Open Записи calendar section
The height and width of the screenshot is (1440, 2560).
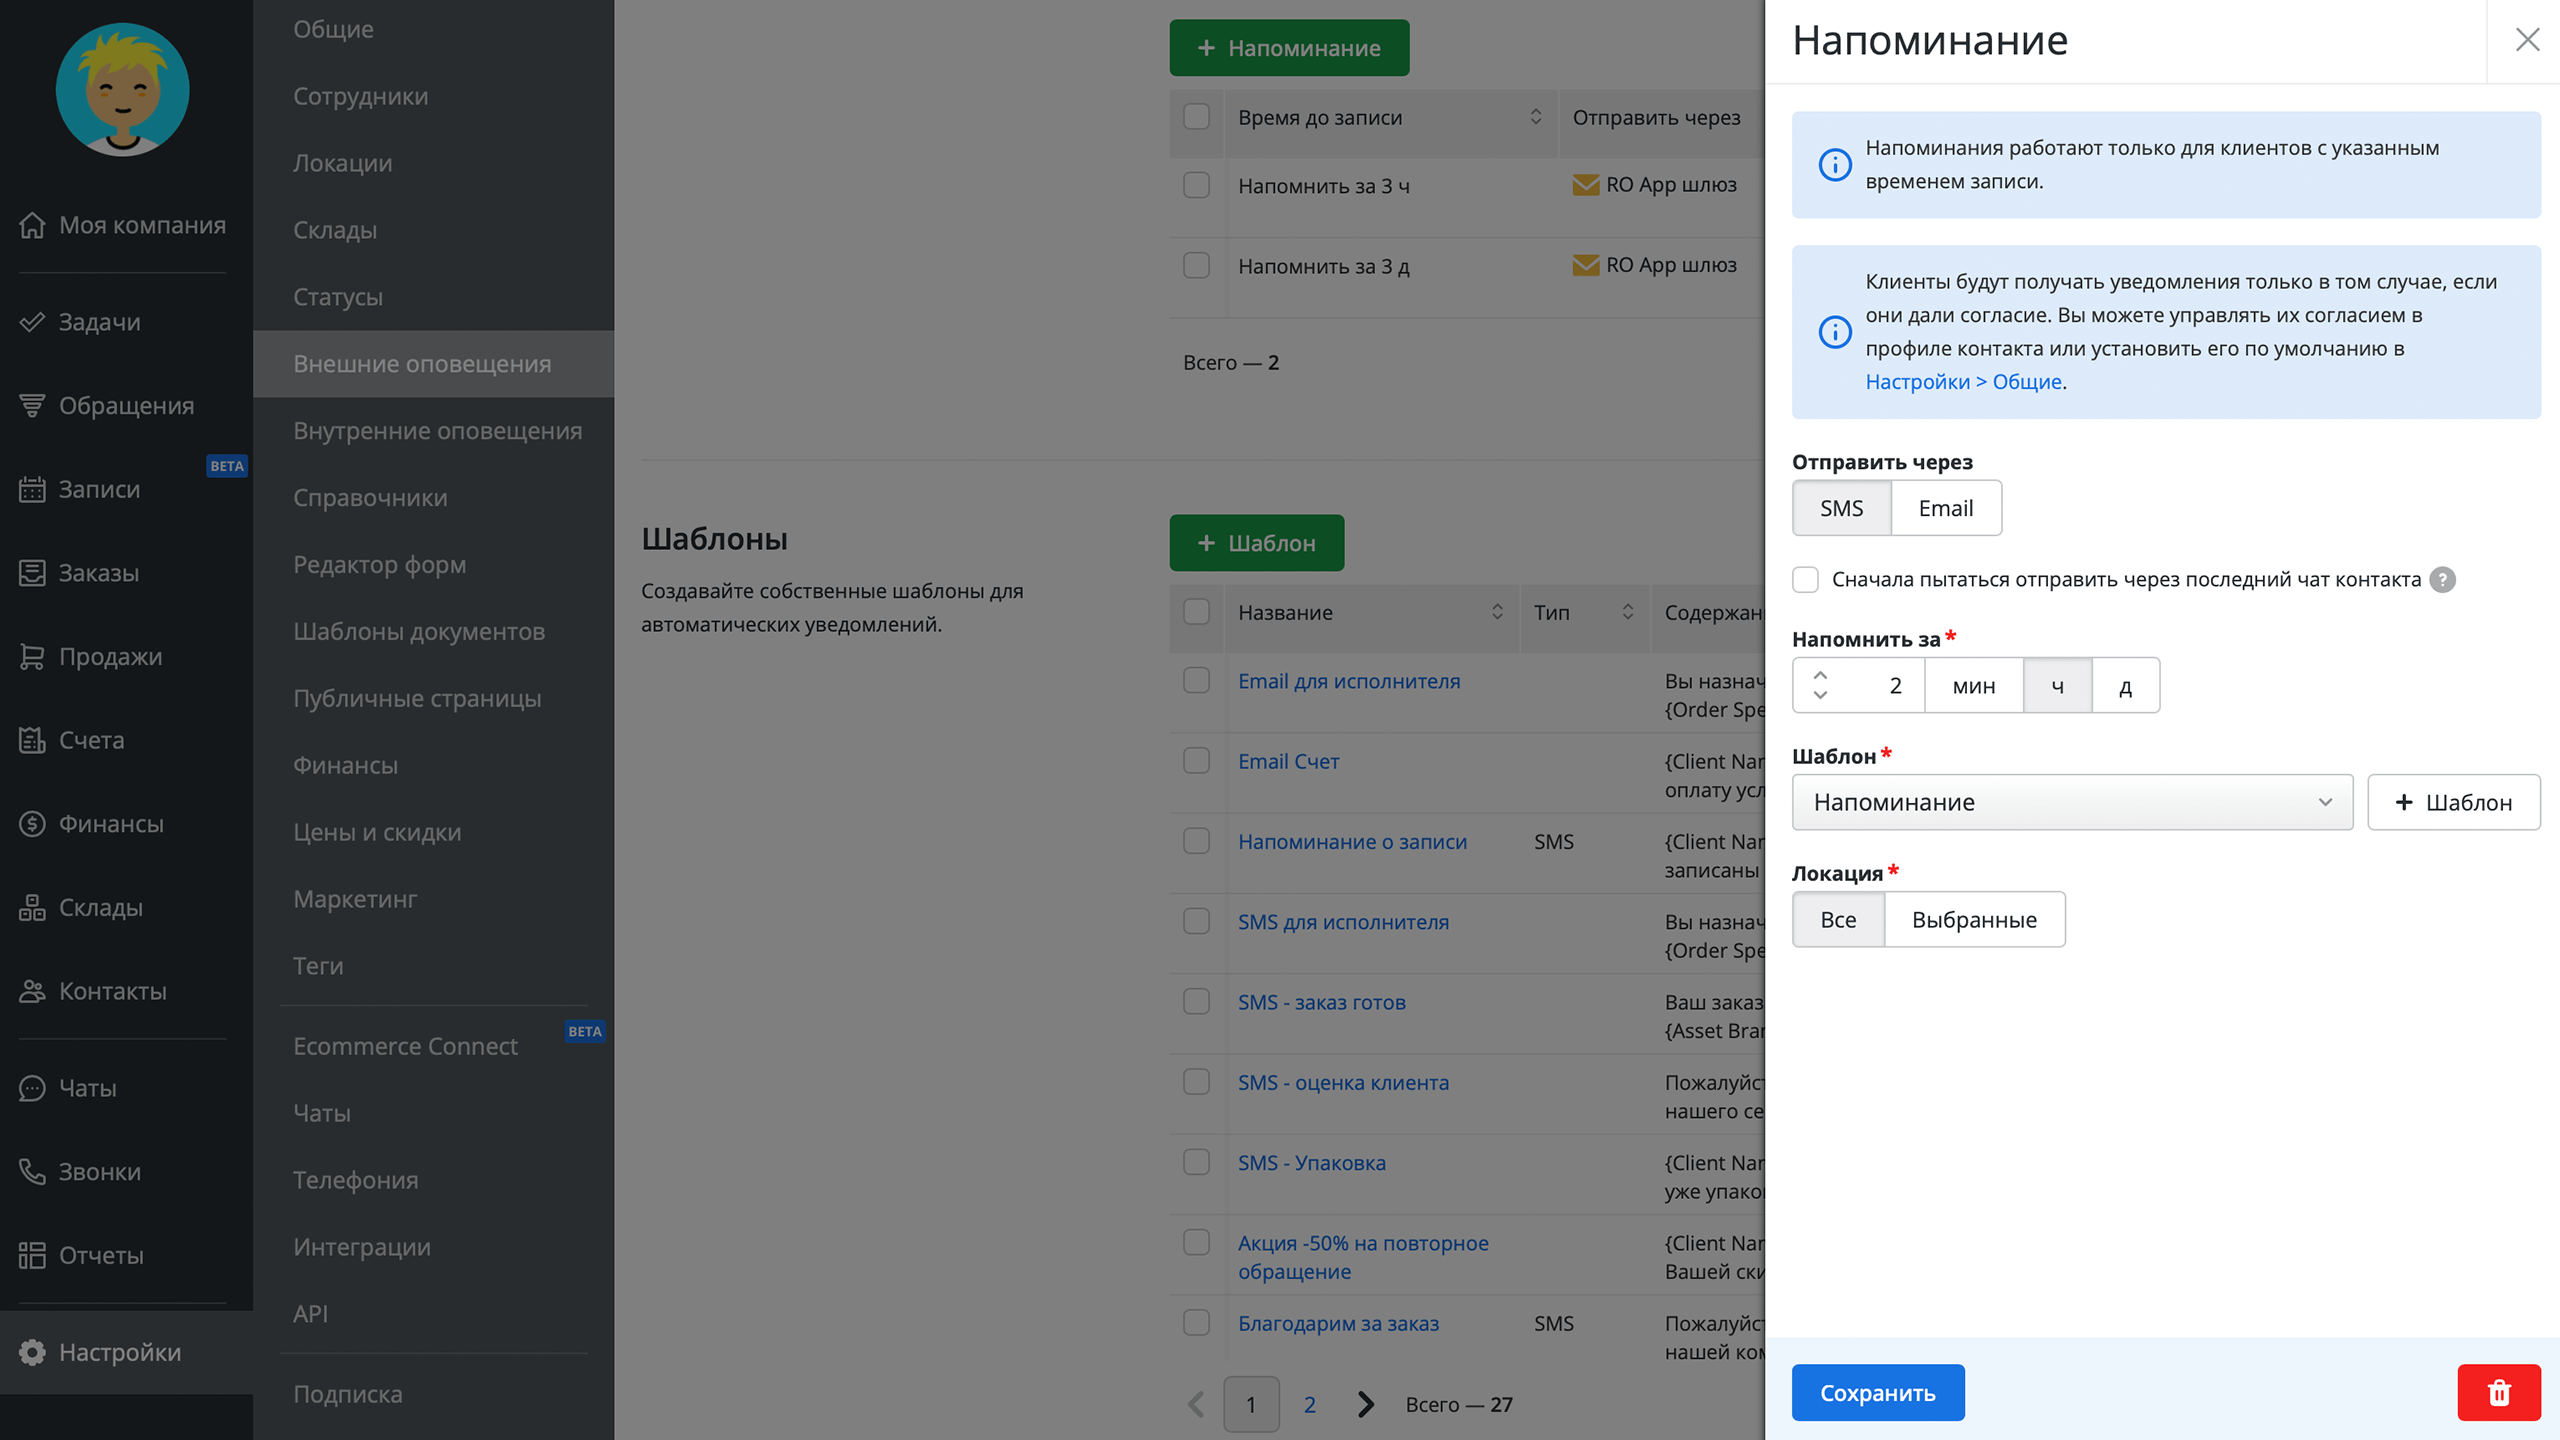[98, 489]
